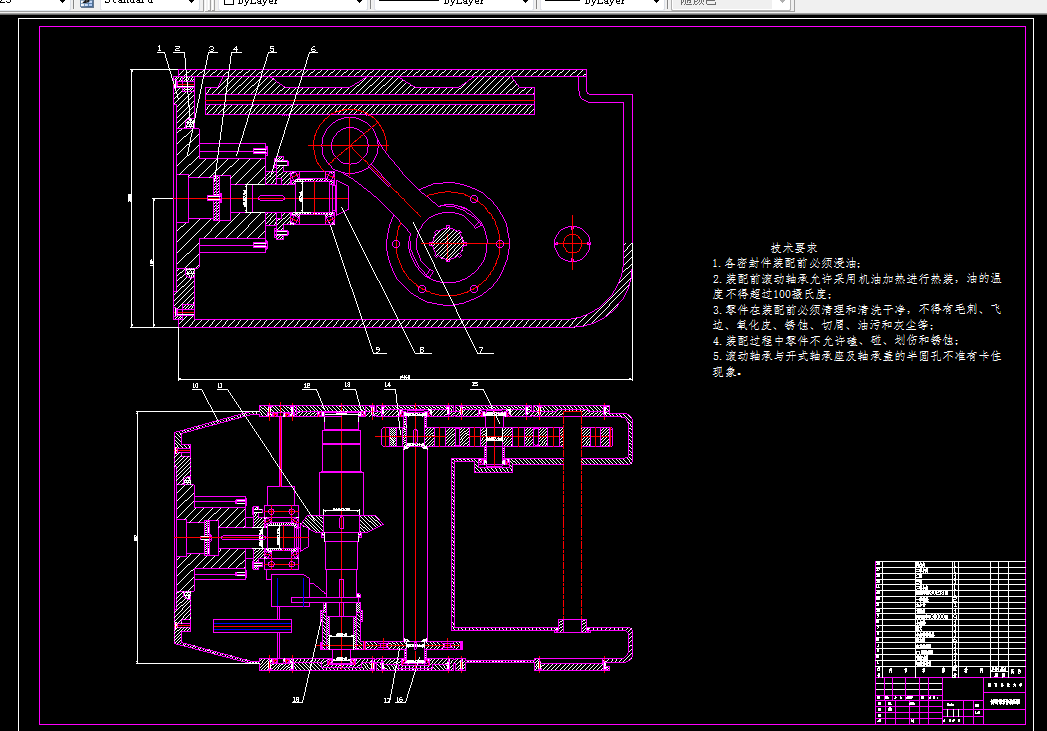Screen dimensions: 1047x731
Task: Click part callout number 6 label
Action: (x=312, y=48)
